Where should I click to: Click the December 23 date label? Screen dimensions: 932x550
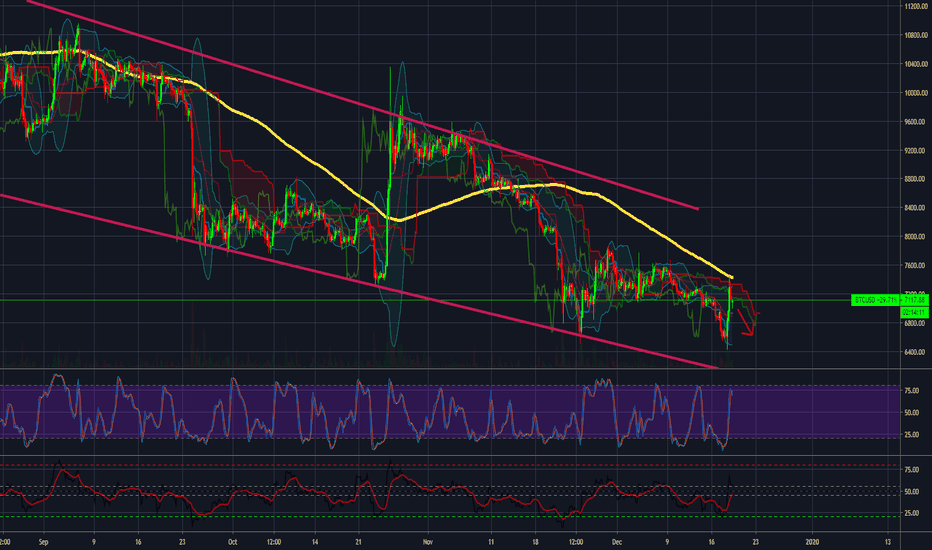click(x=755, y=542)
